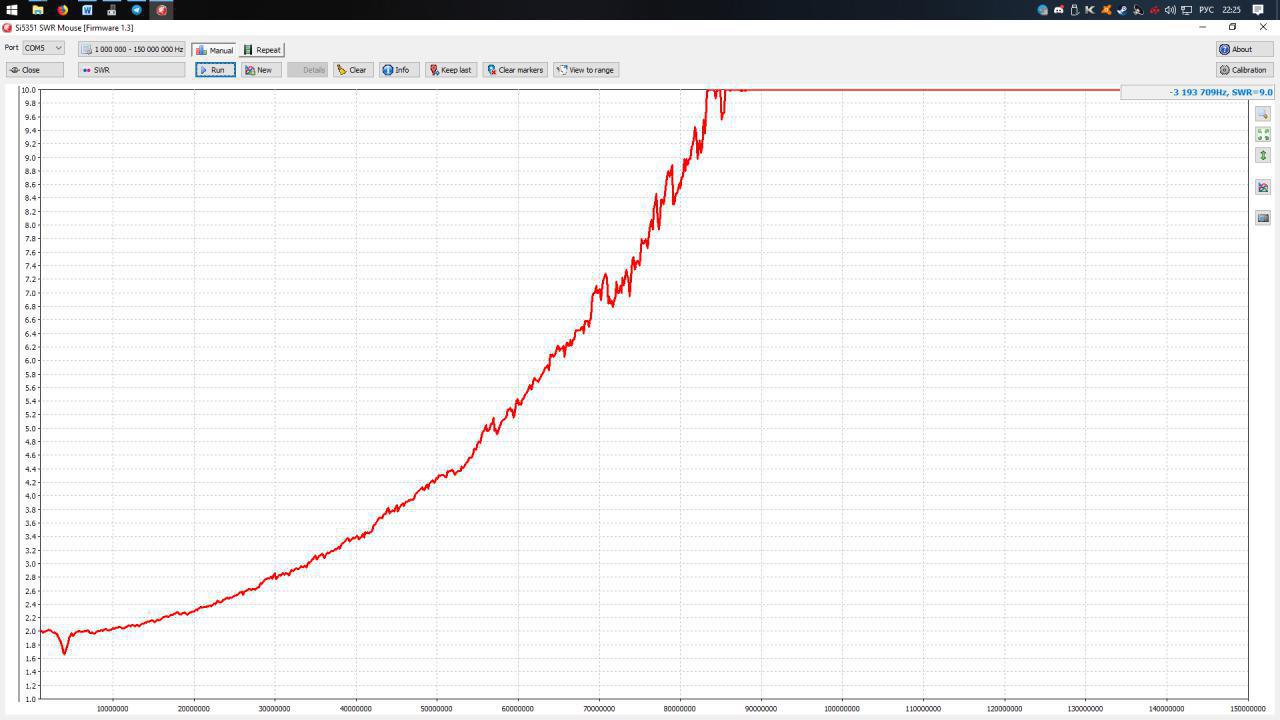Image resolution: width=1280 pixels, height=720 pixels.
Task: Open Firefox from the taskbar
Action: click(x=62, y=10)
